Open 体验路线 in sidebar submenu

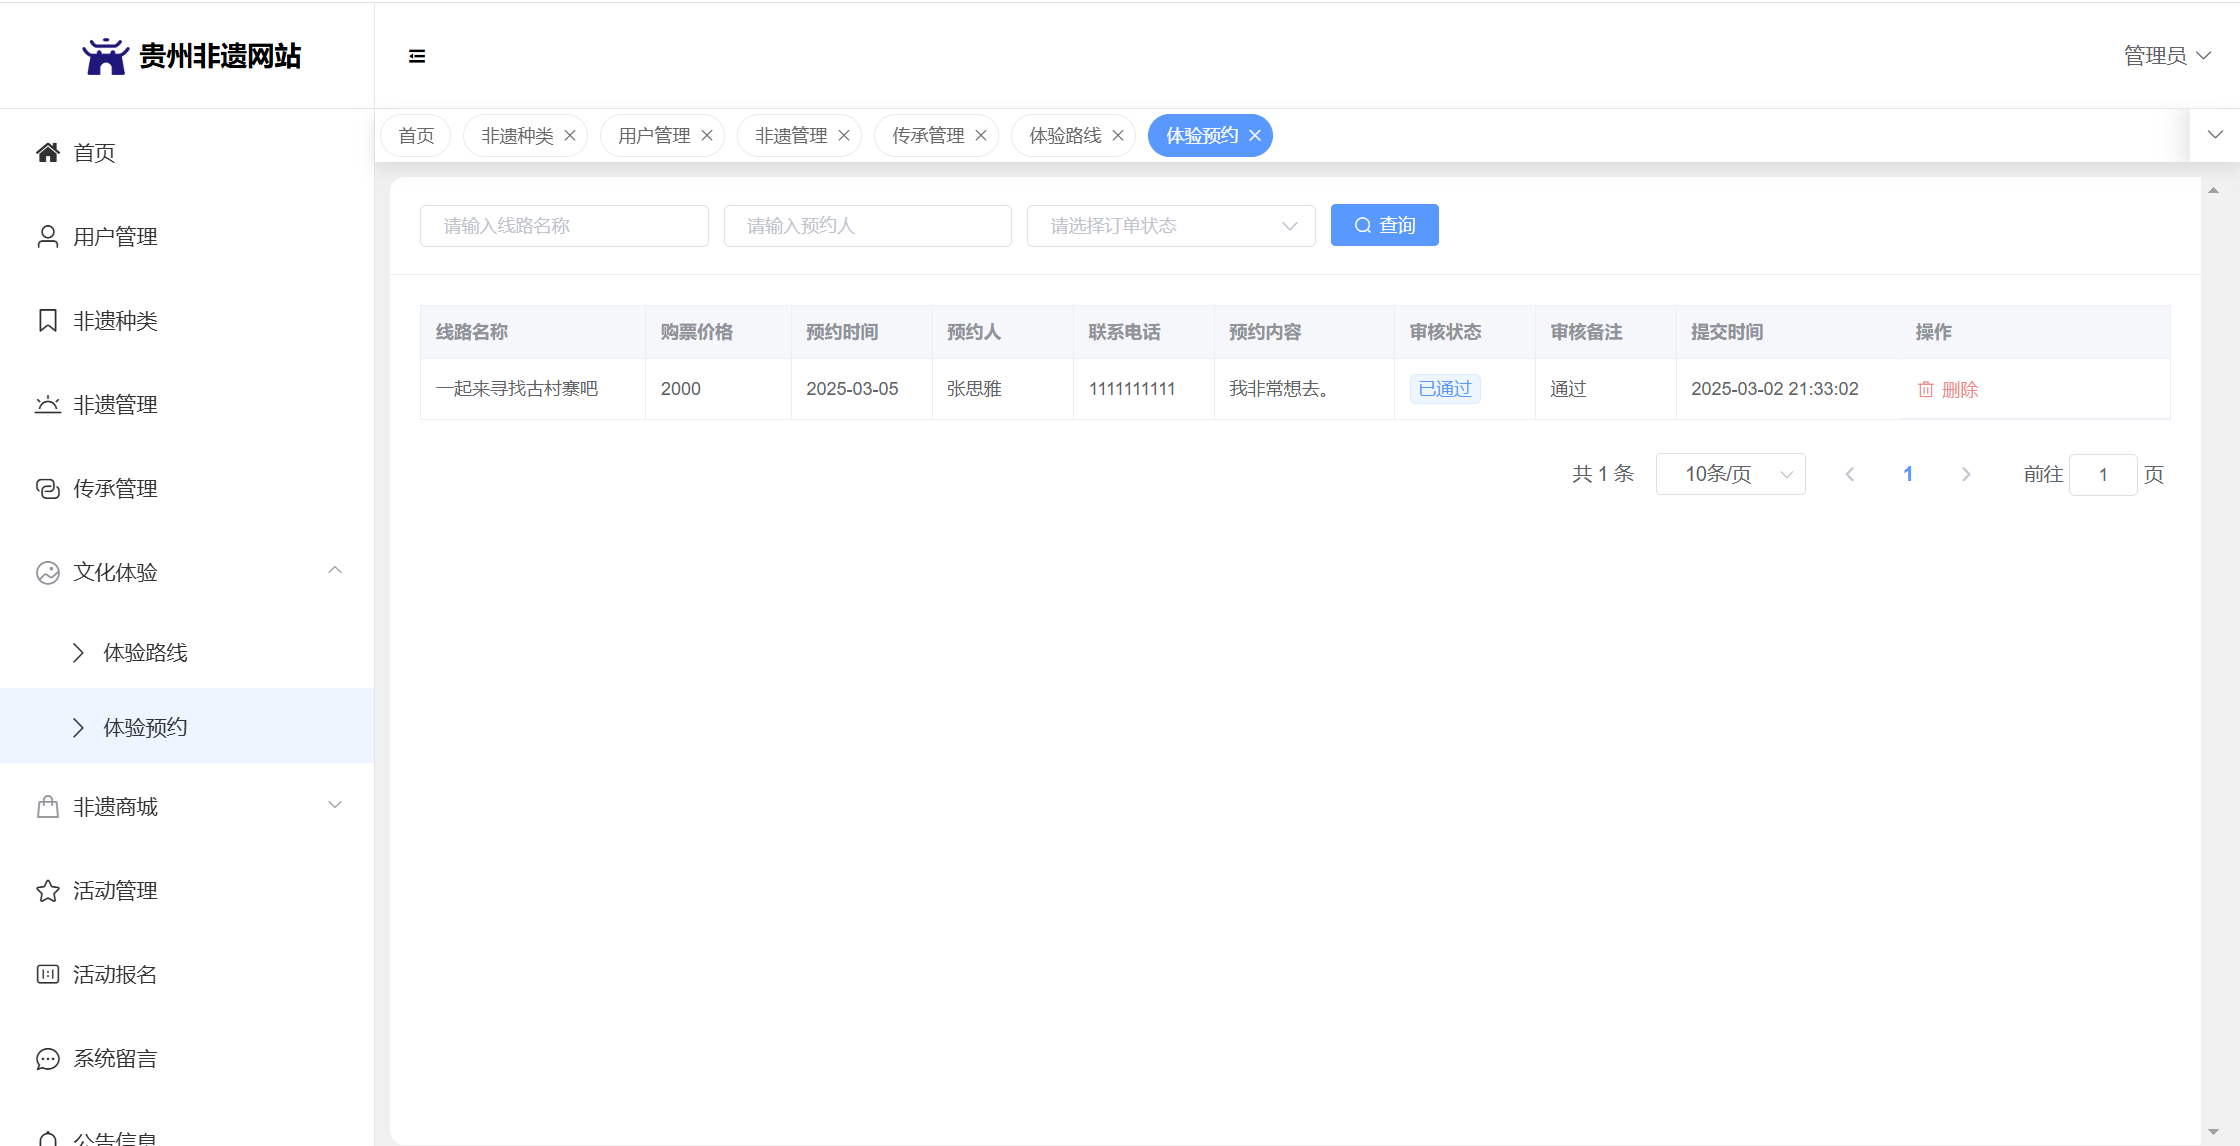pyautogui.click(x=146, y=652)
